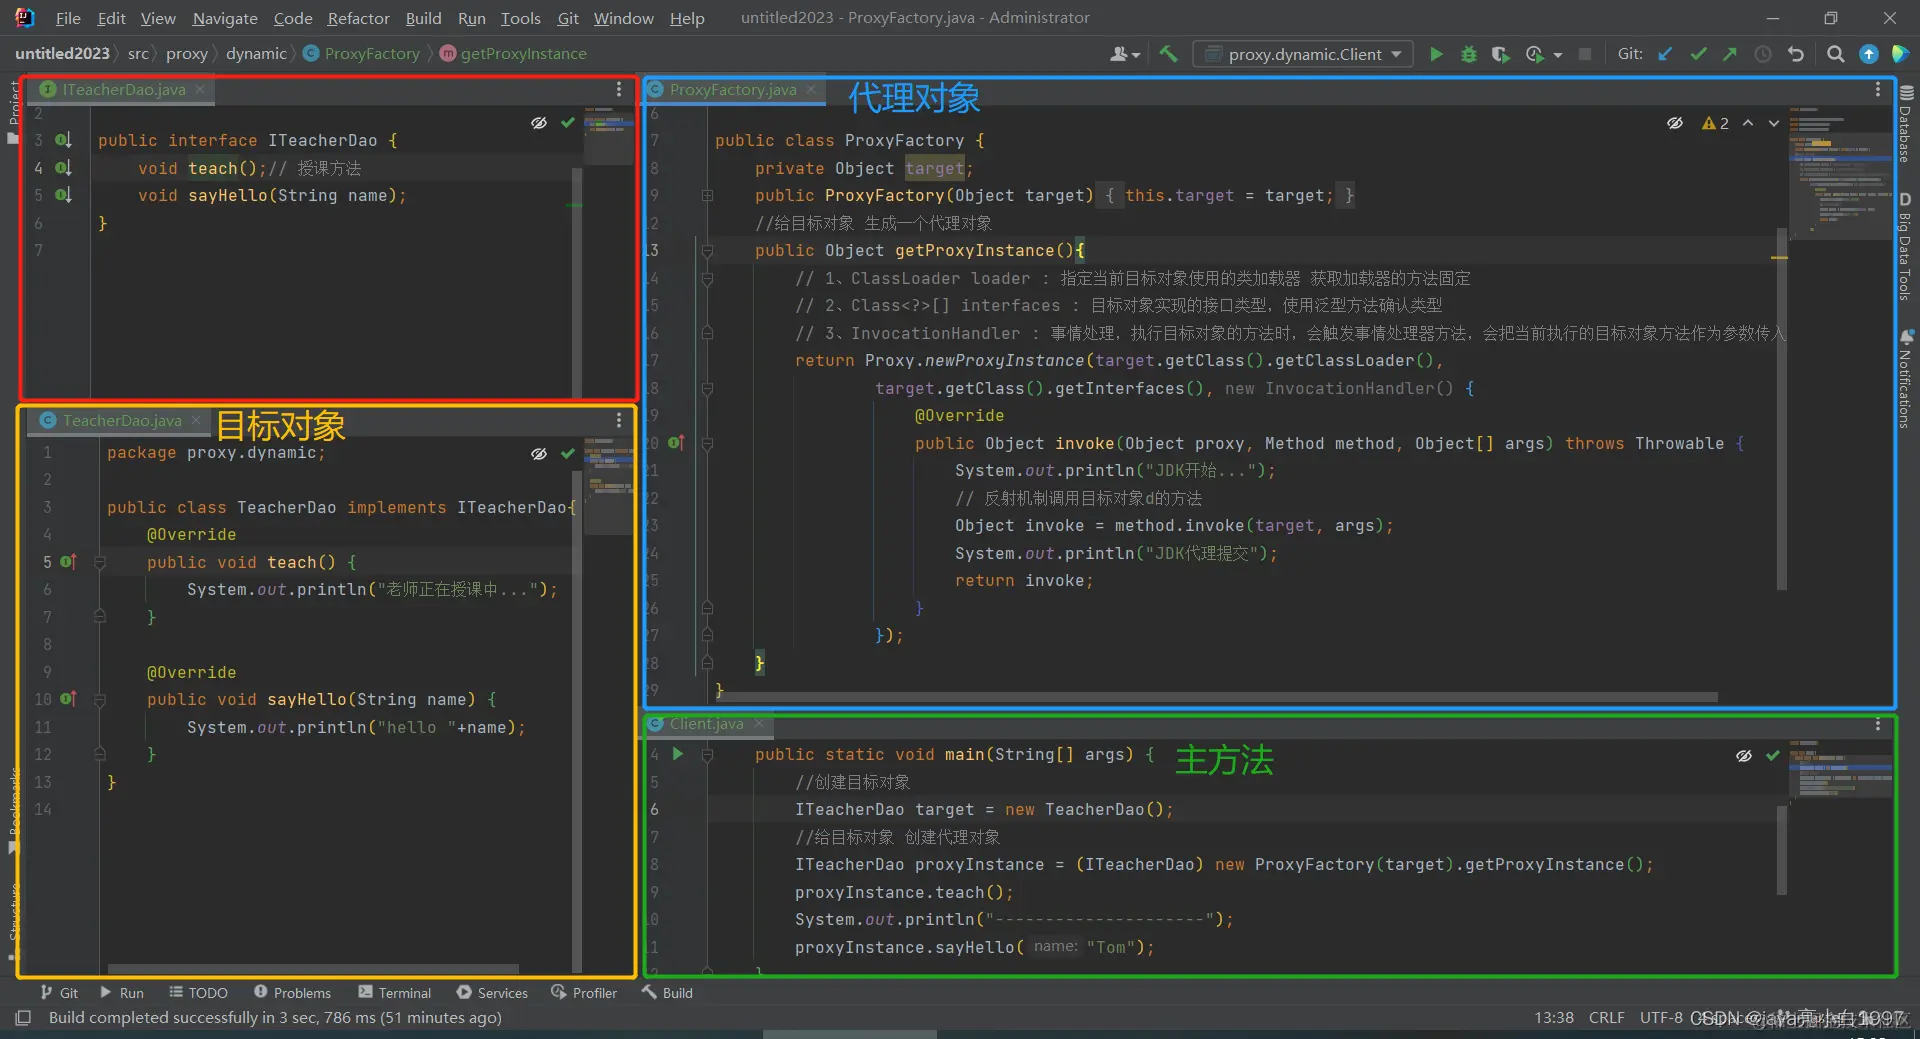Build project with the hammer icon
Viewport: 1920px width, 1039px height.
point(1168,54)
